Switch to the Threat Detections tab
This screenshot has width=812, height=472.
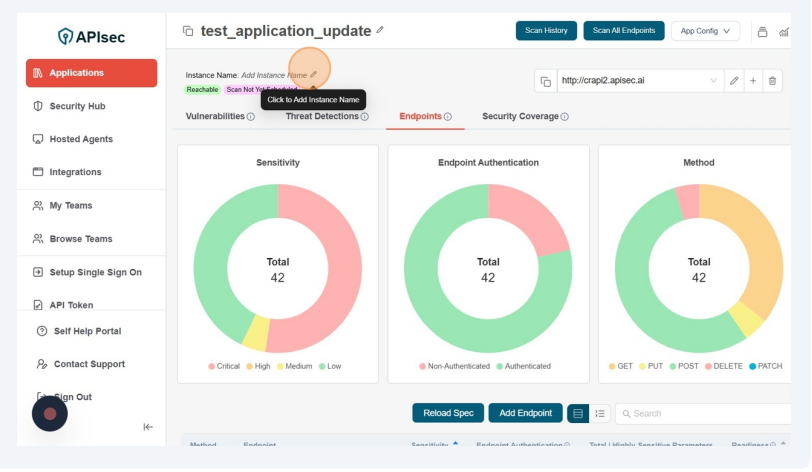[322, 117]
